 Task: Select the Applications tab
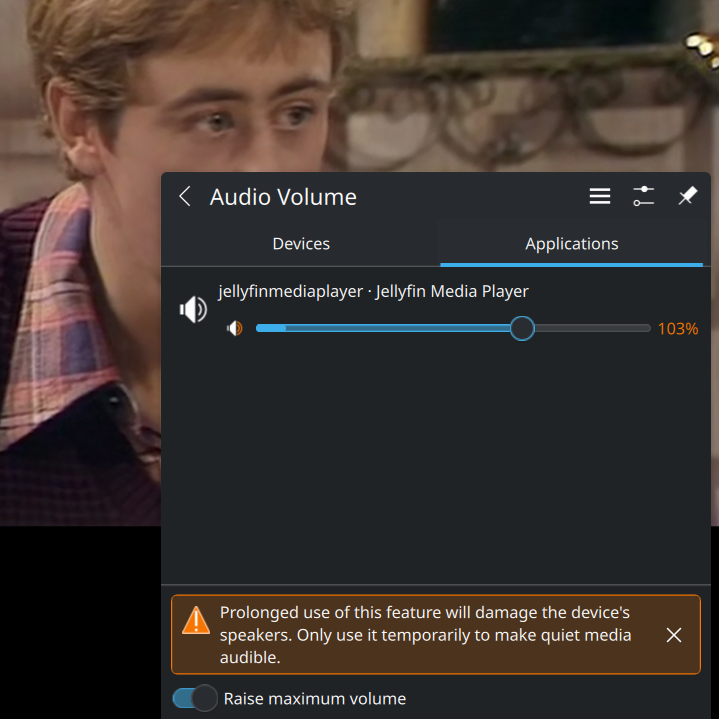[x=571, y=244]
